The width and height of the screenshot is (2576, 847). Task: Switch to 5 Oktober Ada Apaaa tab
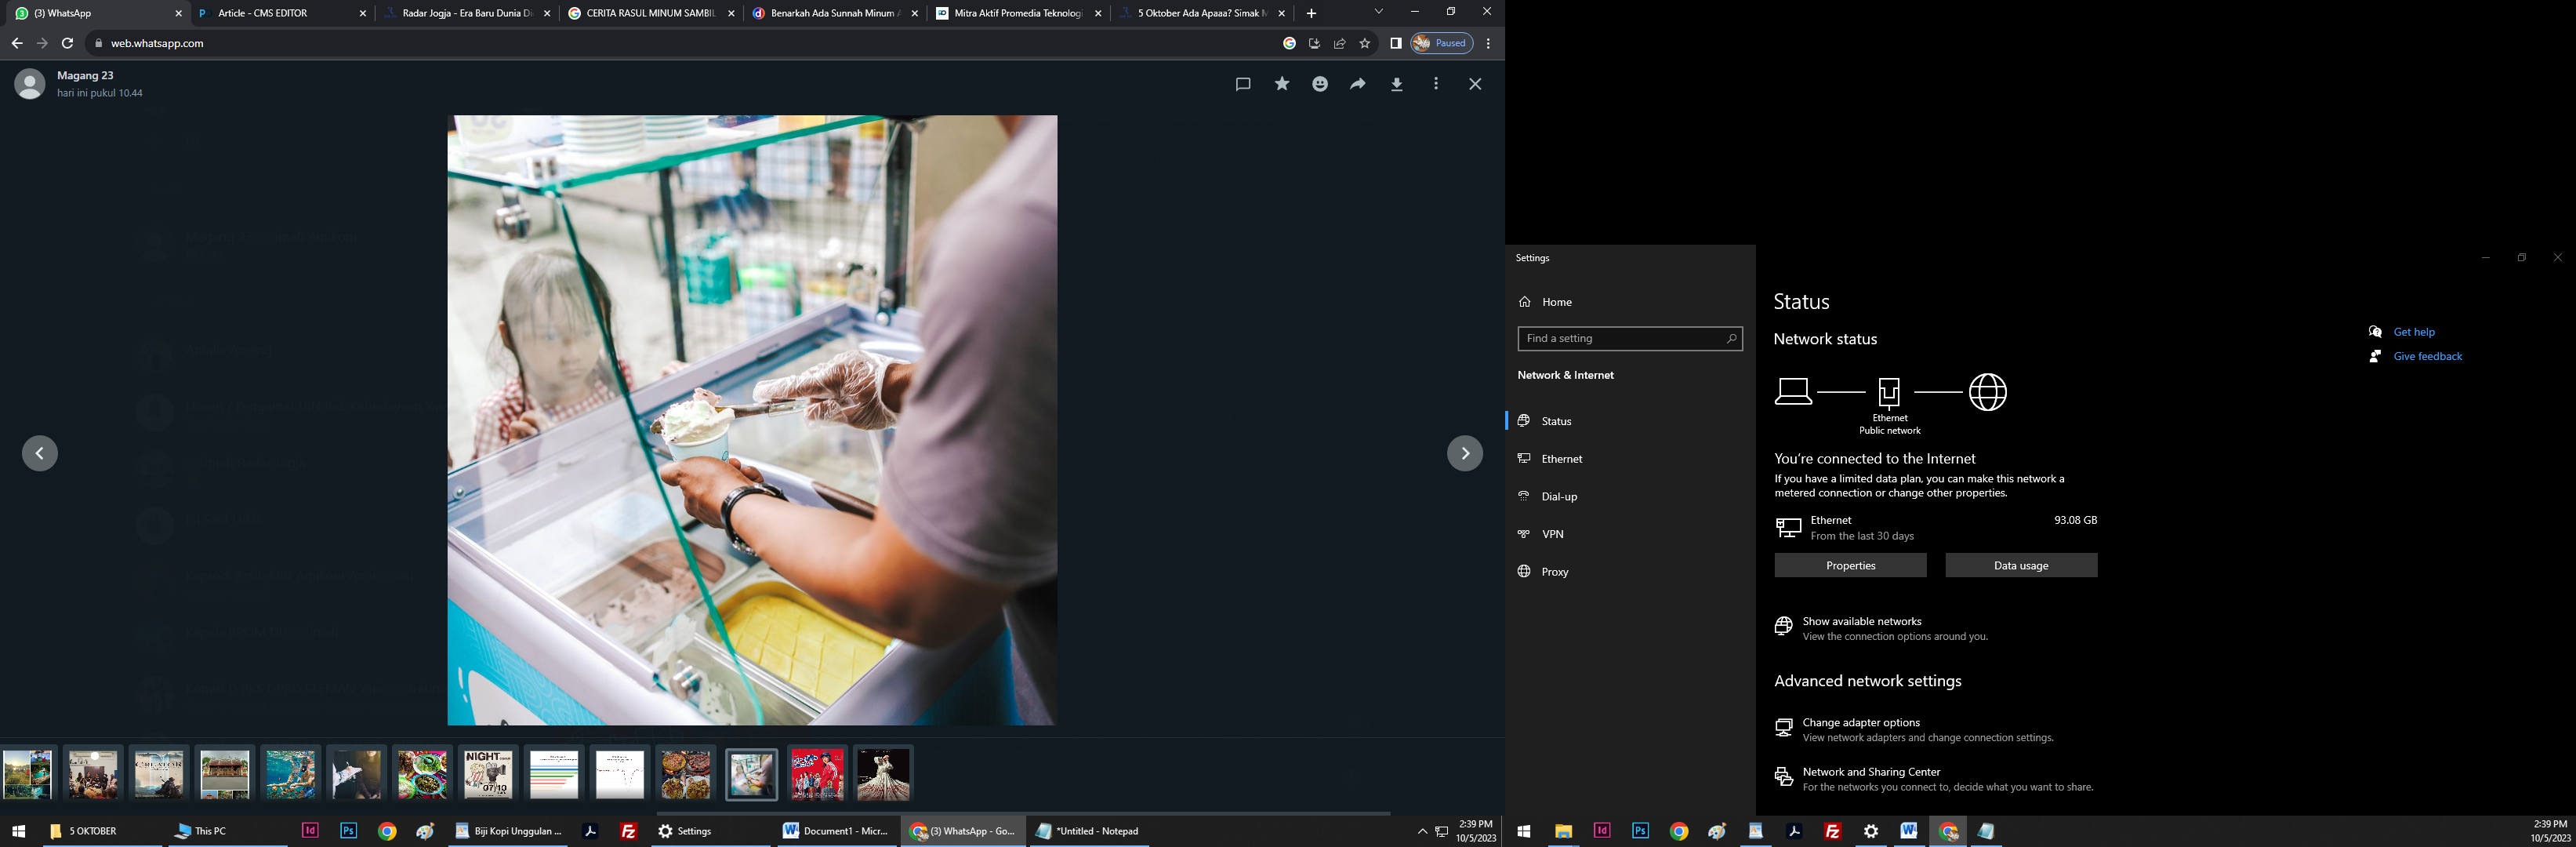point(1202,13)
